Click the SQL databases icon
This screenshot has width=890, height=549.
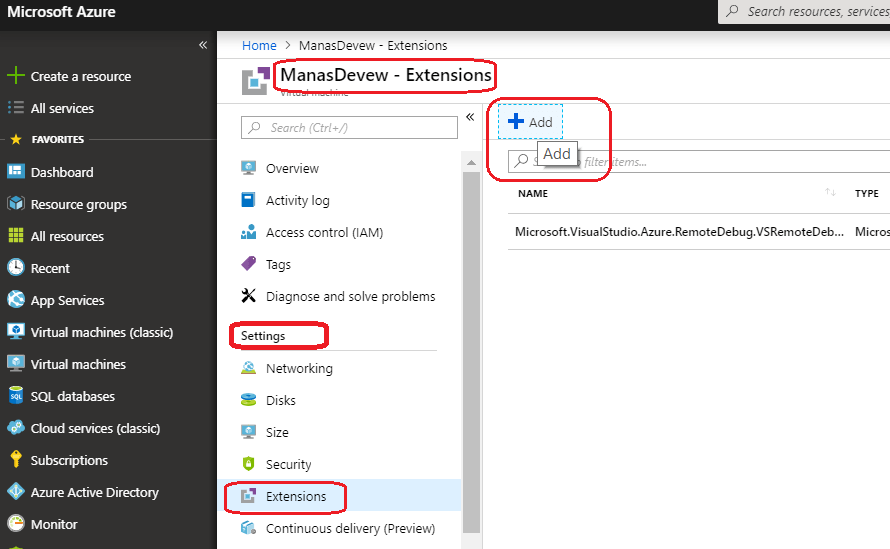click(x=16, y=396)
